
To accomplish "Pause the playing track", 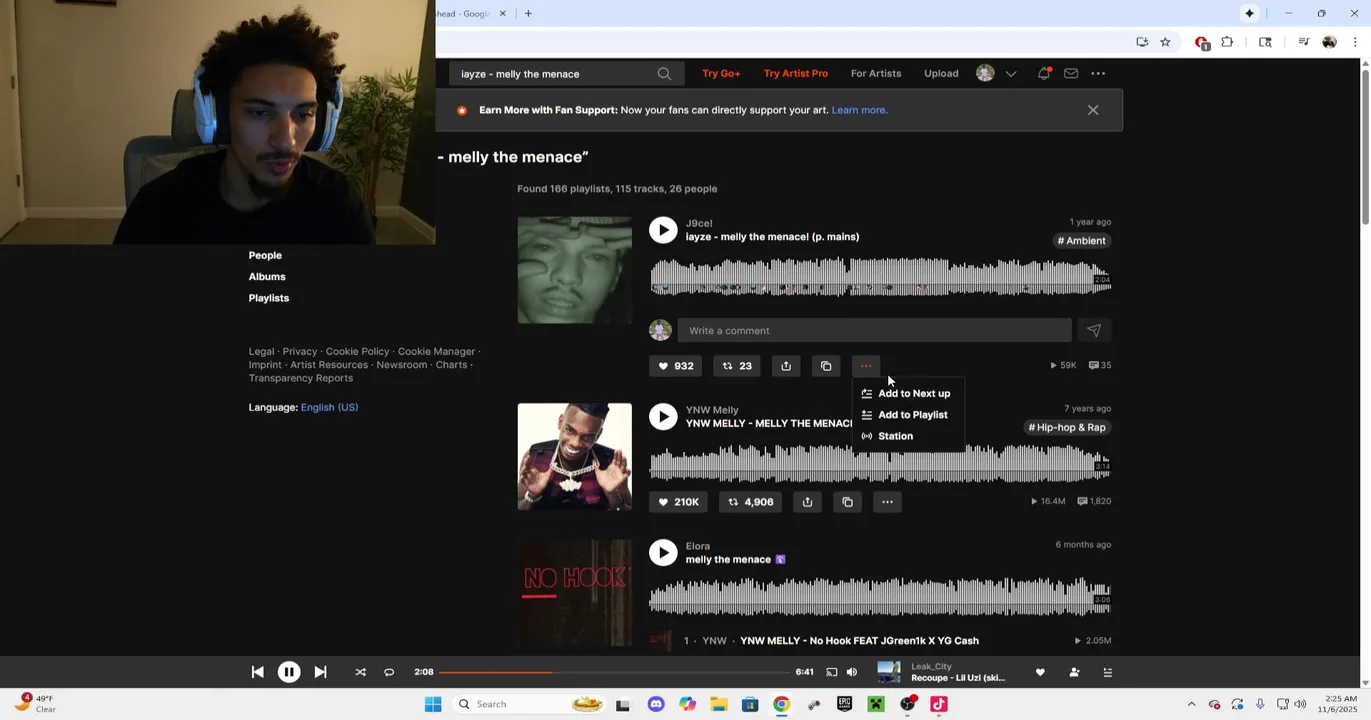I will 289,672.
